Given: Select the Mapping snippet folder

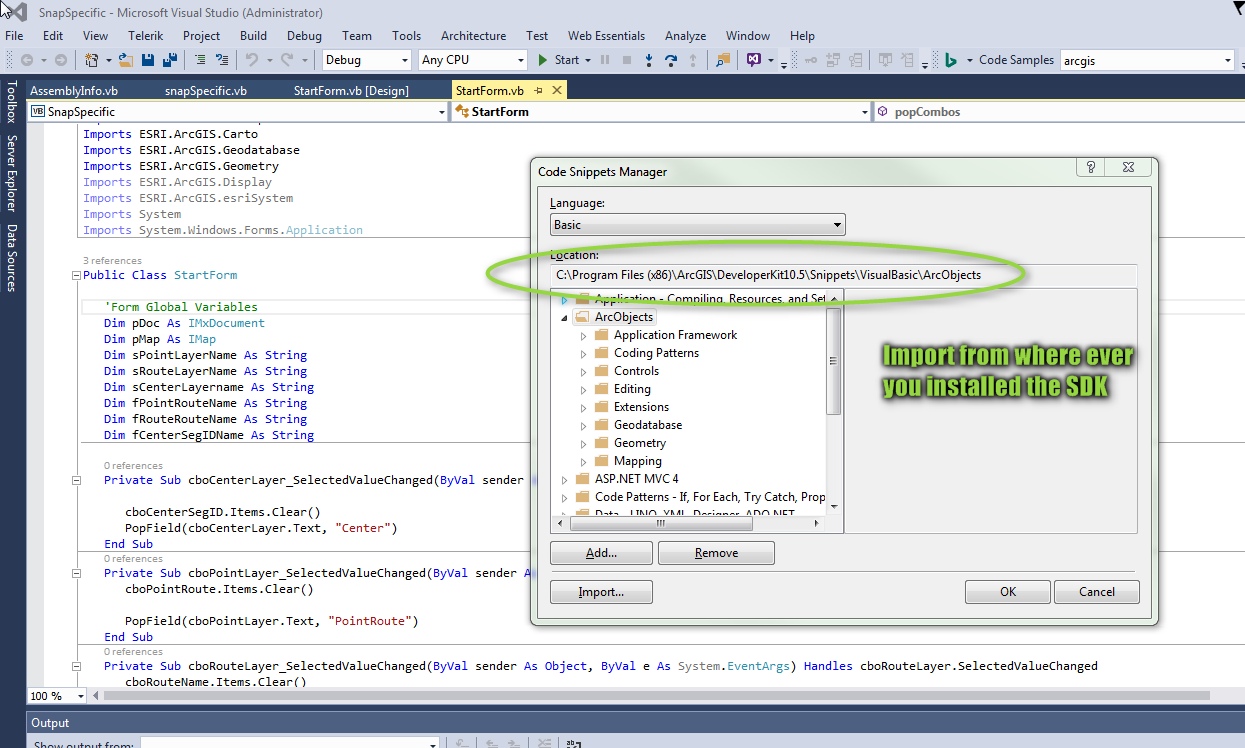Looking at the screenshot, I should [x=637, y=461].
